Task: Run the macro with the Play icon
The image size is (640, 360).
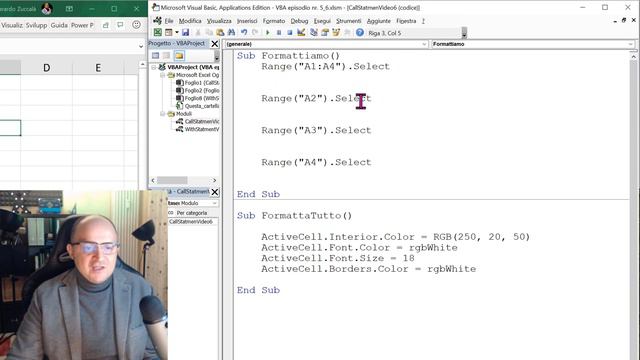Action: coord(268,33)
